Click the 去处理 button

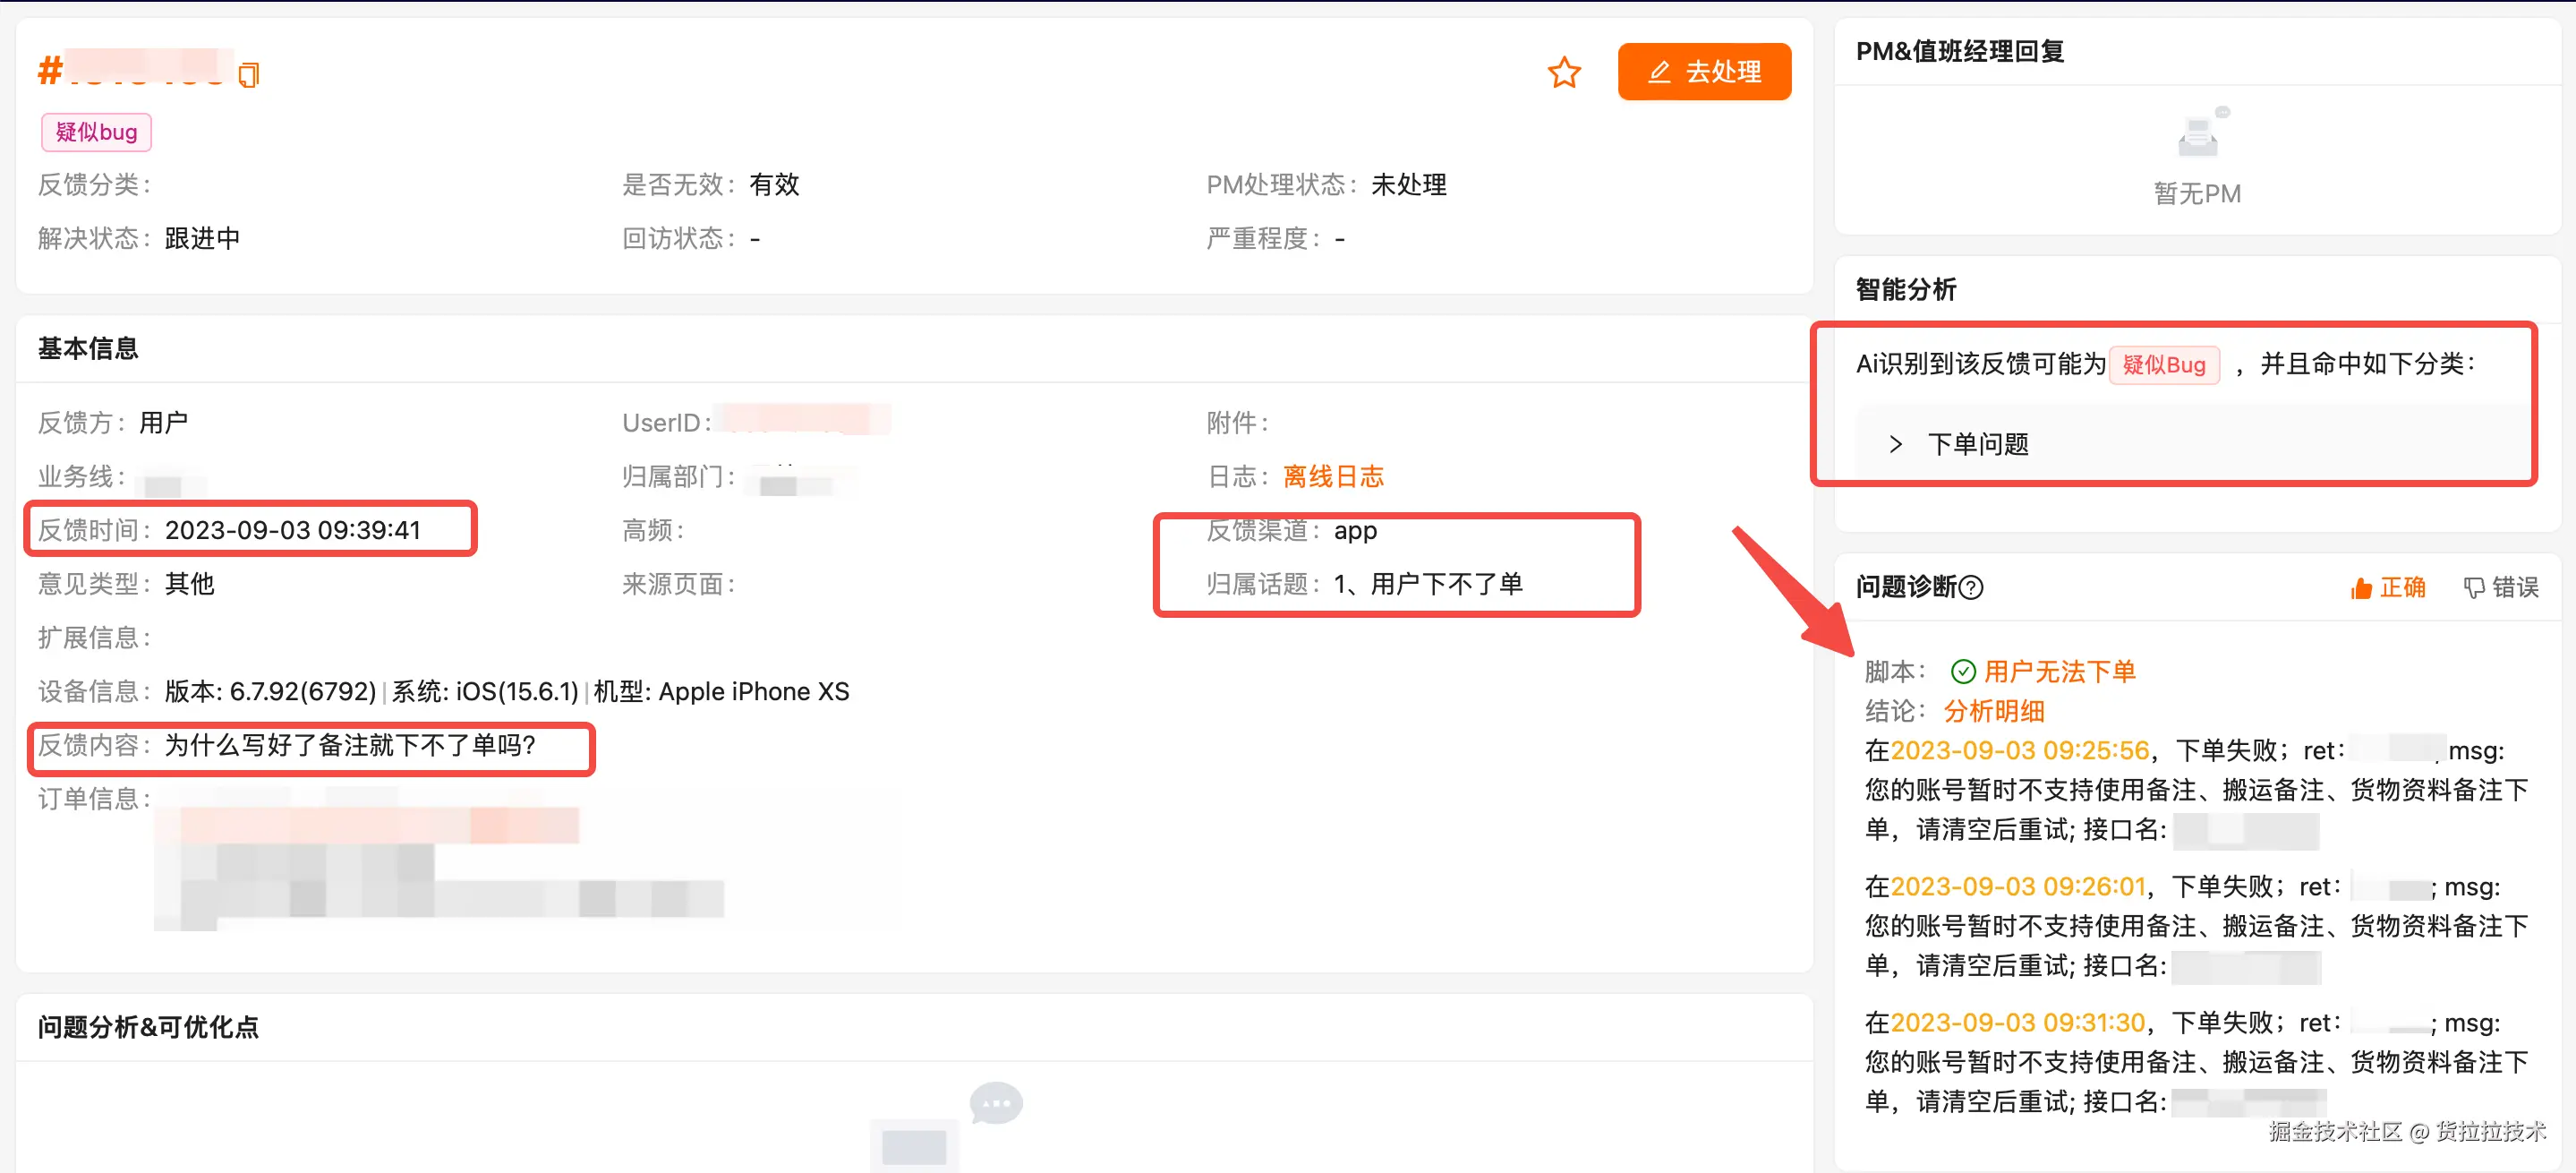coord(1704,72)
